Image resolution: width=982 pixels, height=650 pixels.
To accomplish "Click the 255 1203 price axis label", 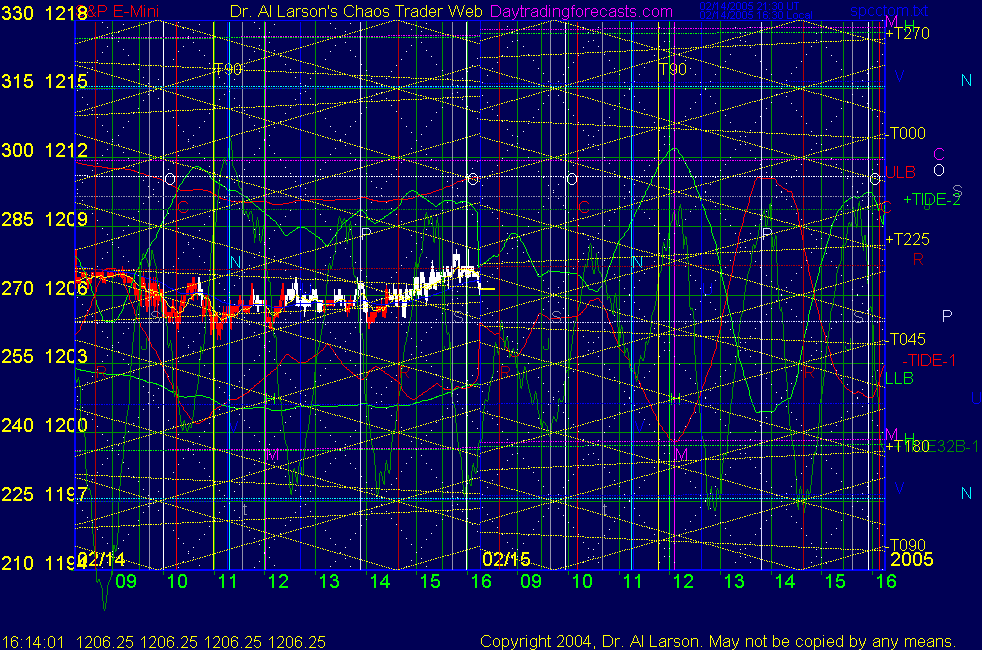I will [x=44, y=356].
